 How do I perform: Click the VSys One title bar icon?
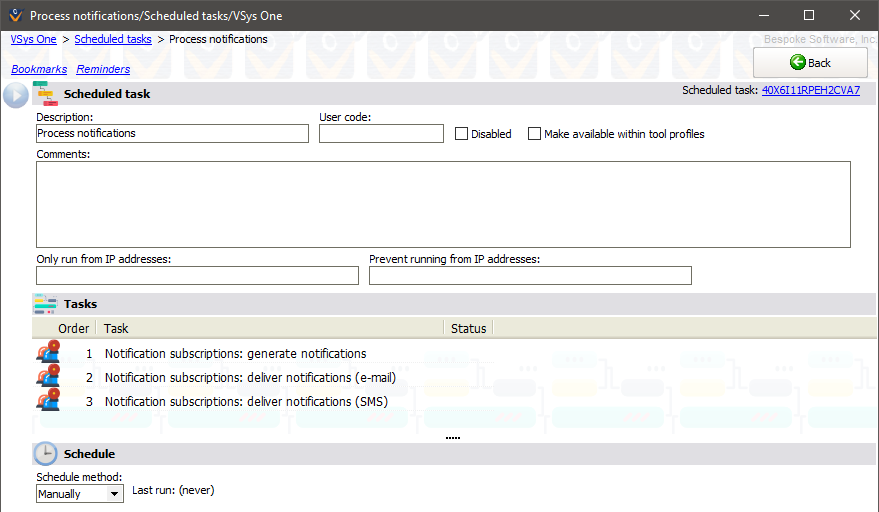14,15
